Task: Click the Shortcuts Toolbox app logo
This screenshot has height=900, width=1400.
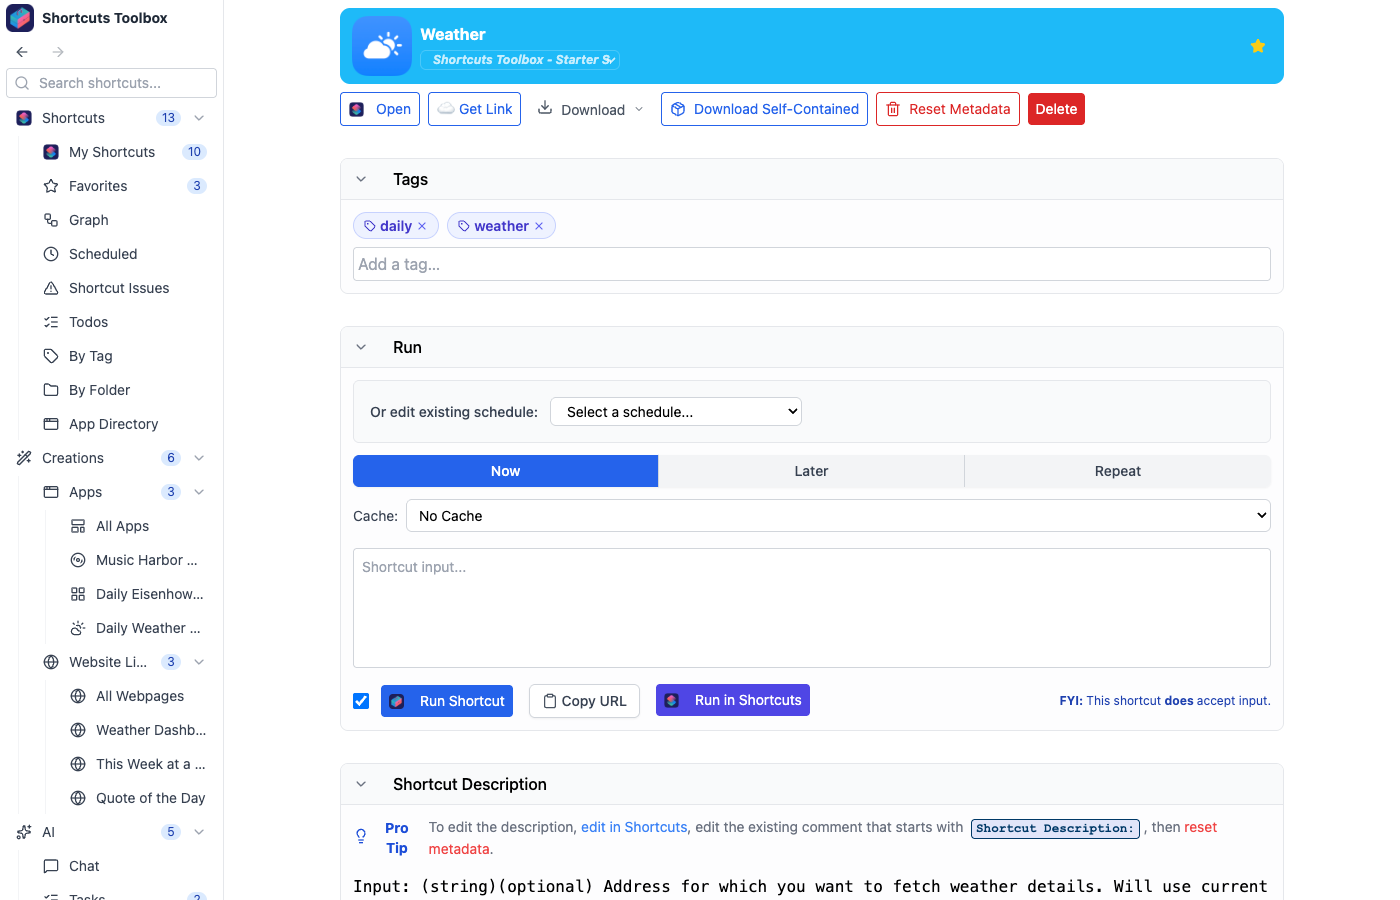Action: [20, 18]
